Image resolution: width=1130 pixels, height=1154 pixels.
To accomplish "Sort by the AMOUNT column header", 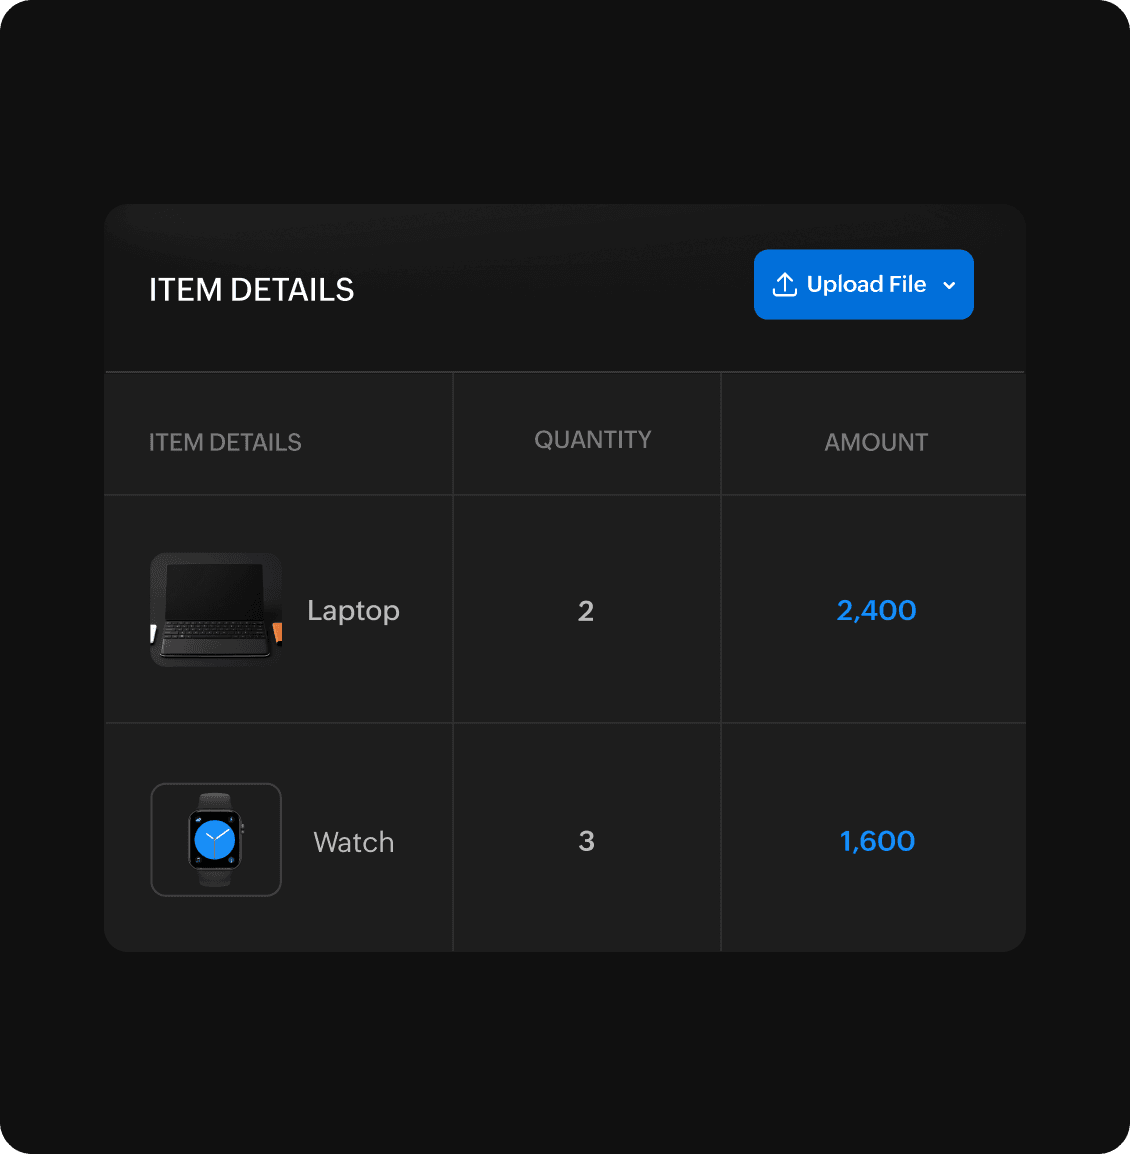I will pos(876,442).
